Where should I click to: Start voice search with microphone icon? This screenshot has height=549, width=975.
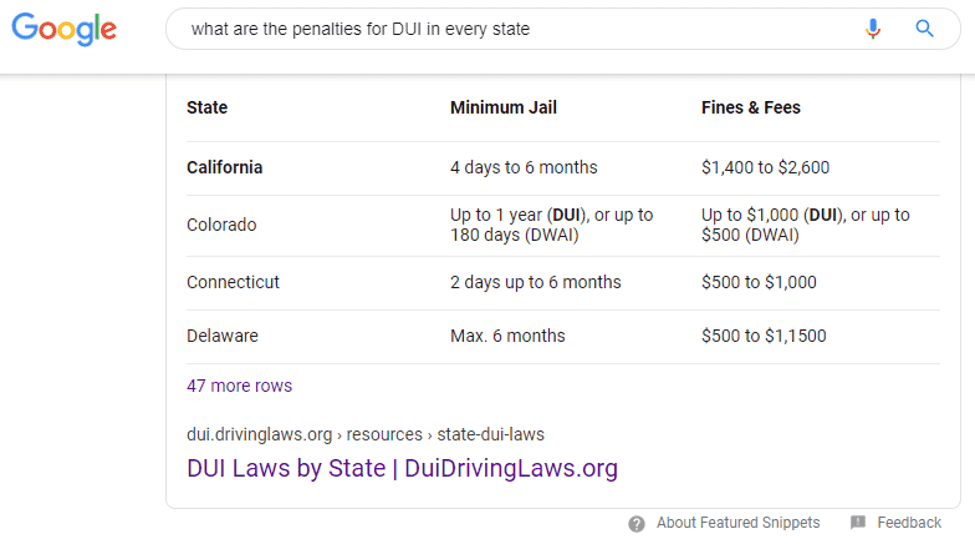[873, 29]
